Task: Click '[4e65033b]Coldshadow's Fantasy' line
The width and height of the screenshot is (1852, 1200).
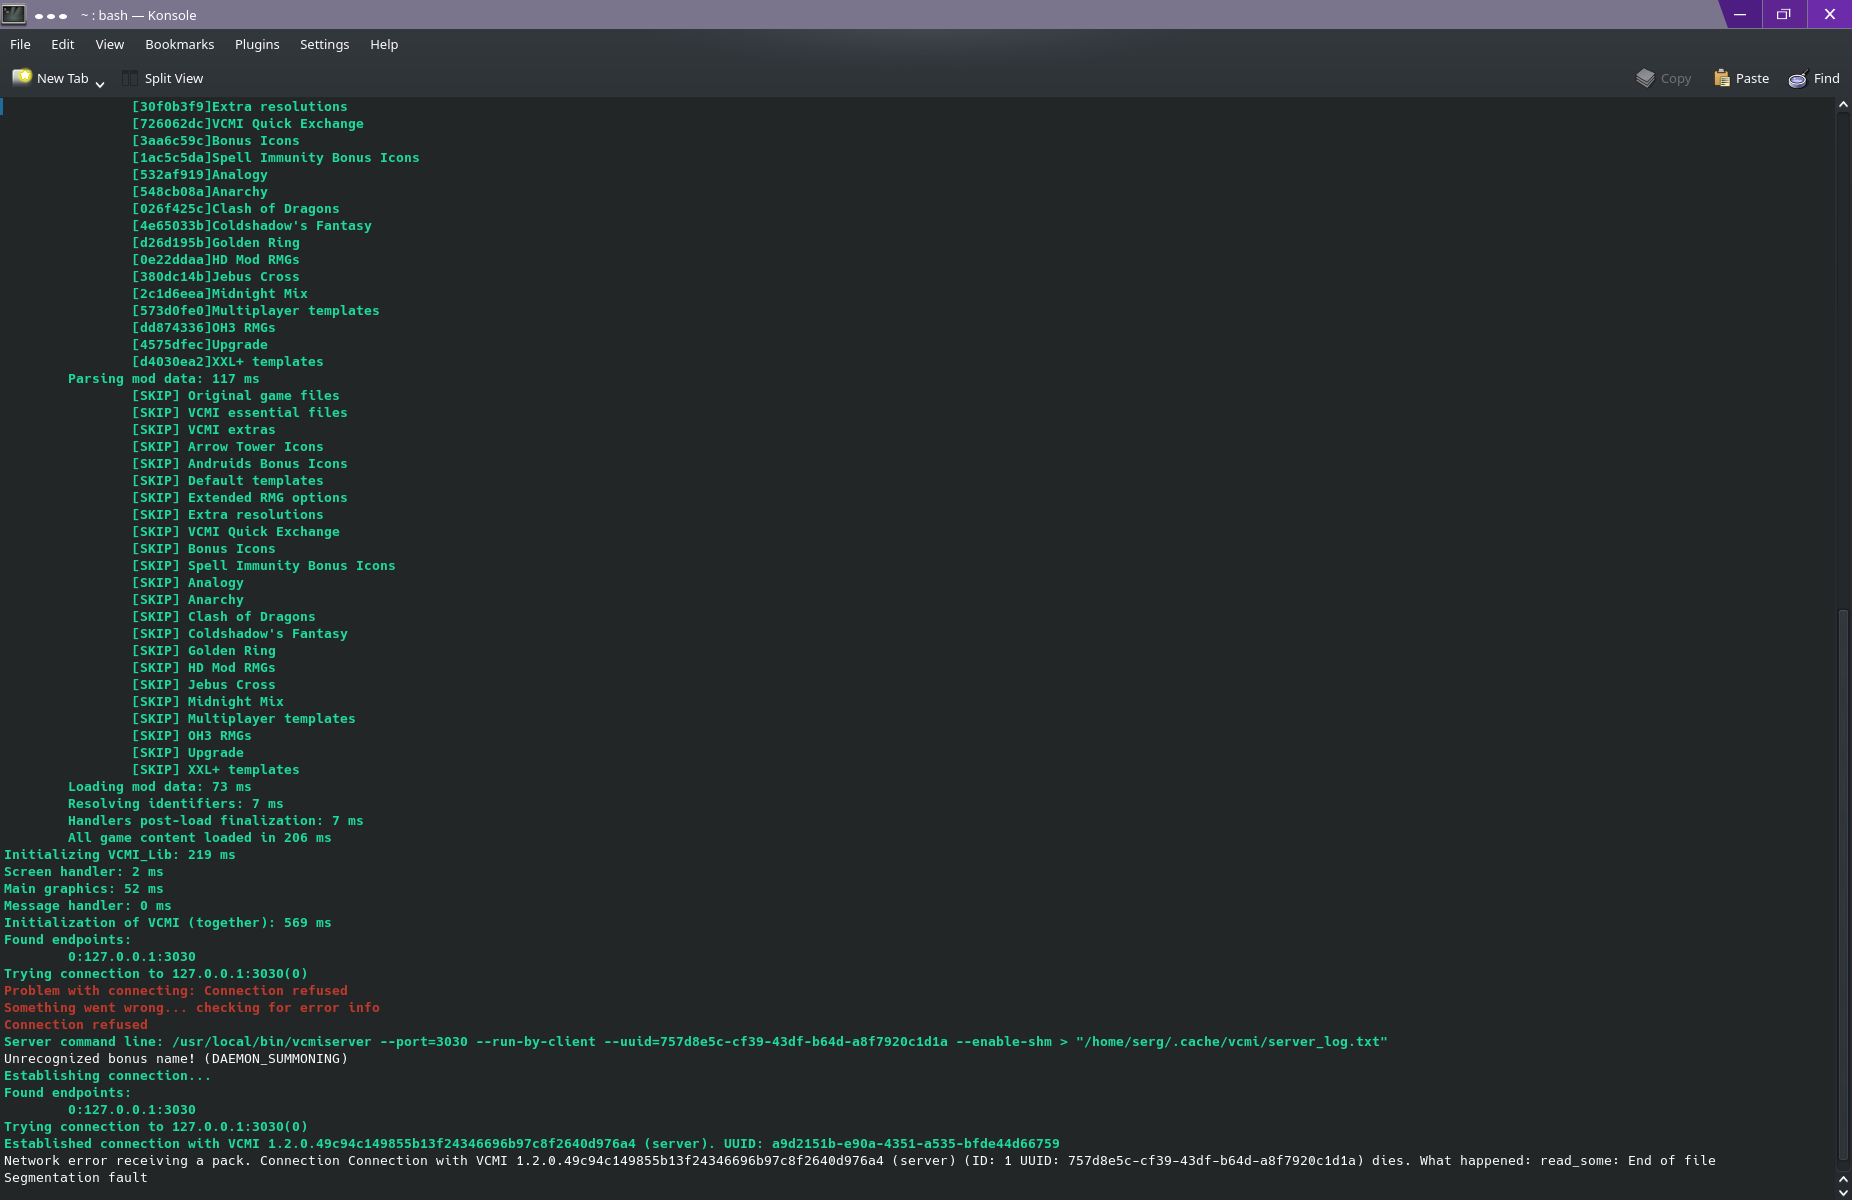Action: pyautogui.click(x=252, y=226)
